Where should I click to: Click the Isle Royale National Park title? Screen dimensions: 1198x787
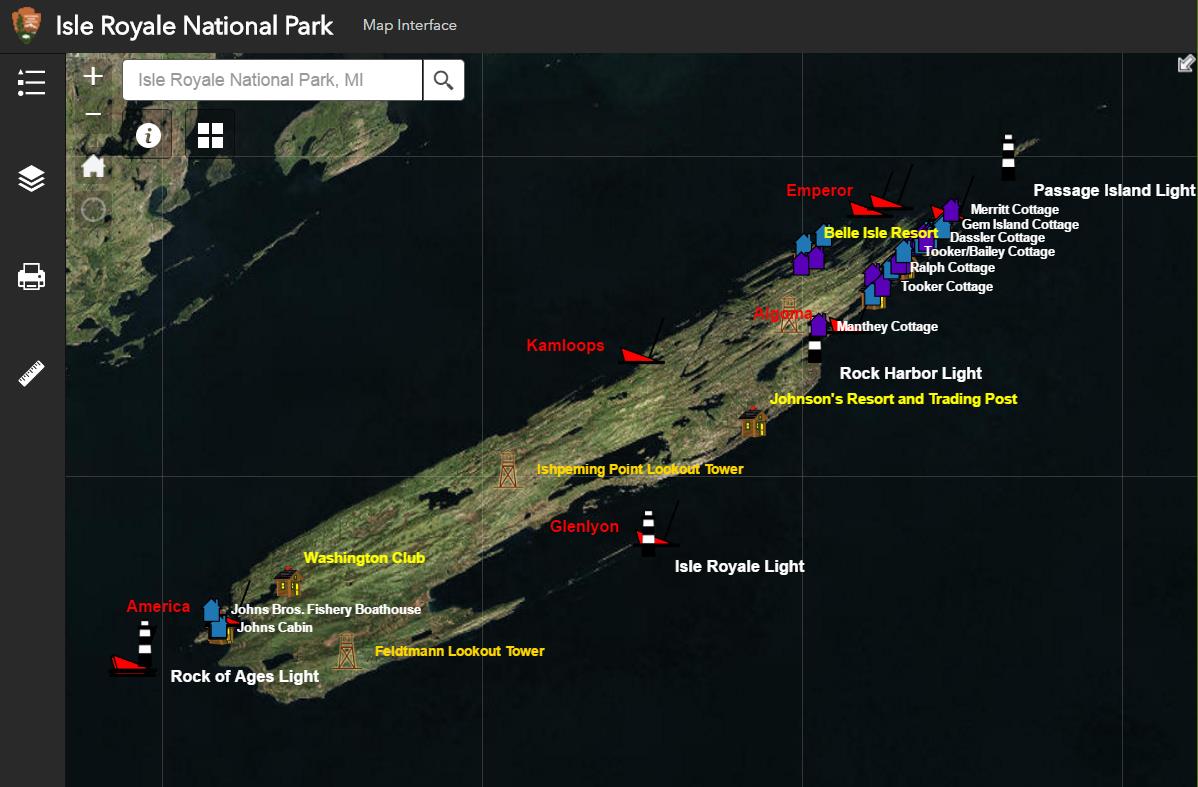tap(194, 26)
